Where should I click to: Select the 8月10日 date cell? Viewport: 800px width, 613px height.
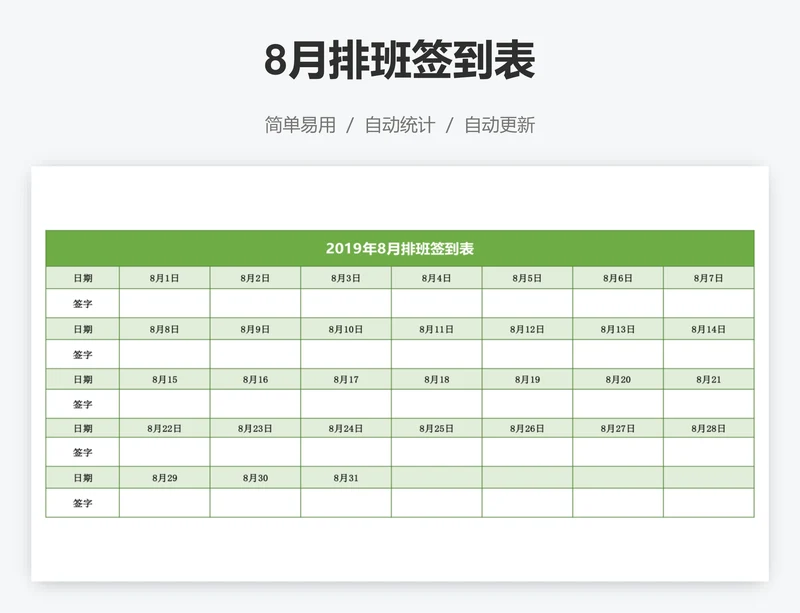346,329
